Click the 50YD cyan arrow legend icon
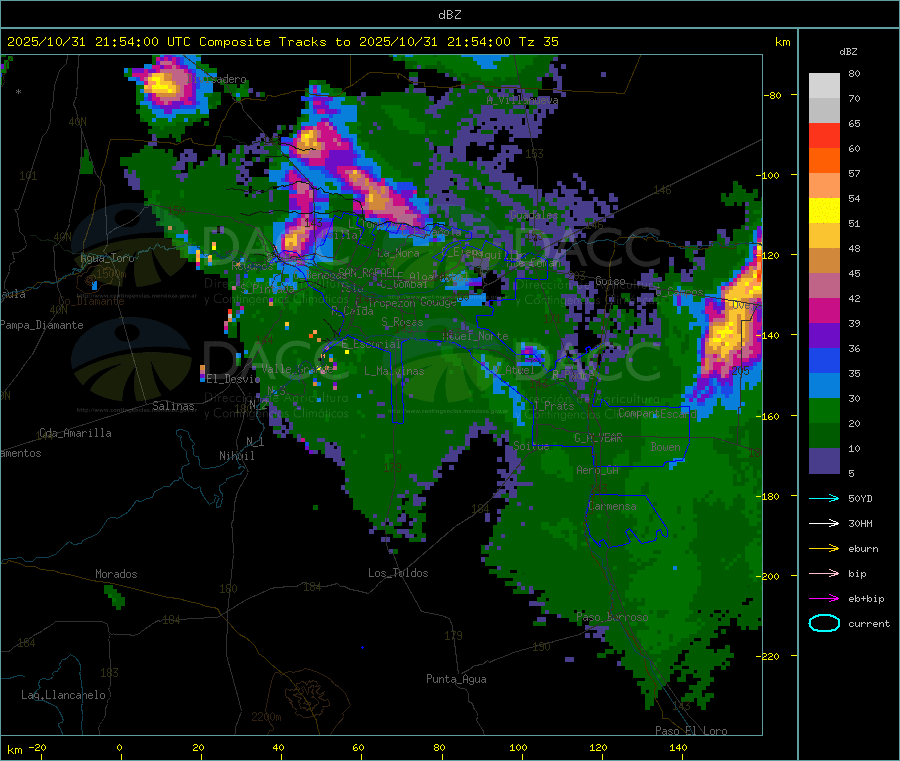900x761 pixels. click(x=824, y=498)
